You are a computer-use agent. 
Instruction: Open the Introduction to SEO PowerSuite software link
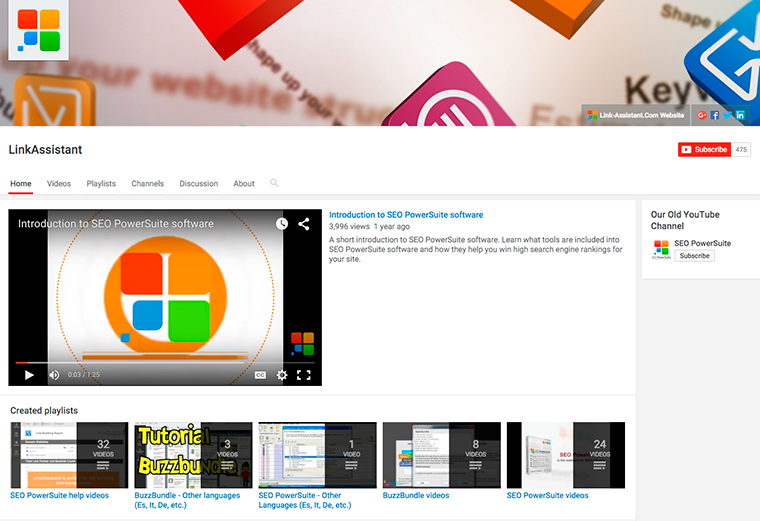pyautogui.click(x=406, y=215)
